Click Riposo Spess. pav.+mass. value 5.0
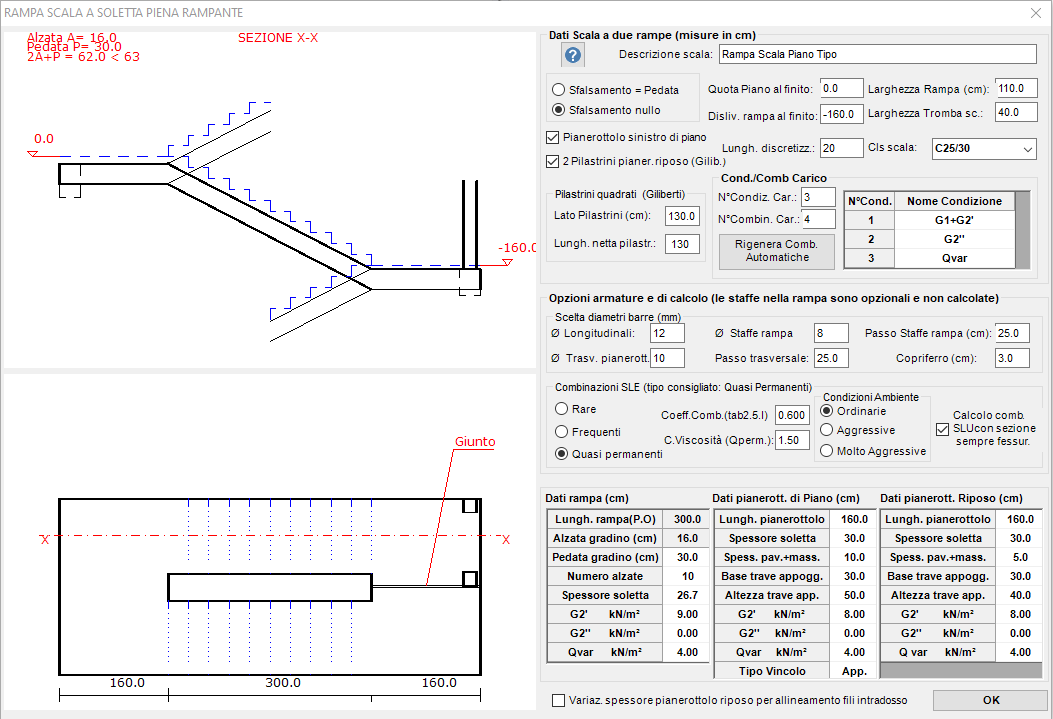The width and height of the screenshot is (1053, 719). 1019,557
